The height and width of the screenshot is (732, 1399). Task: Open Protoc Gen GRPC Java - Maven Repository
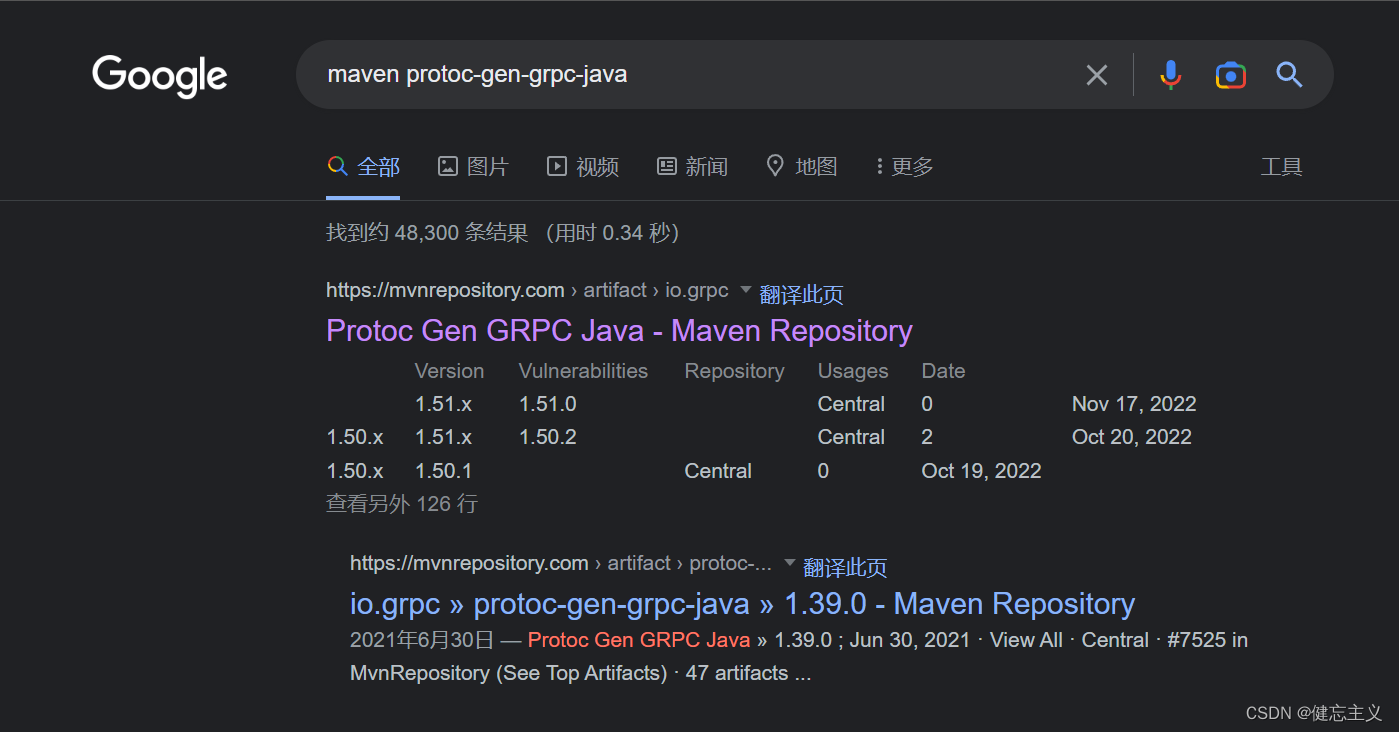[x=619, y=331]
